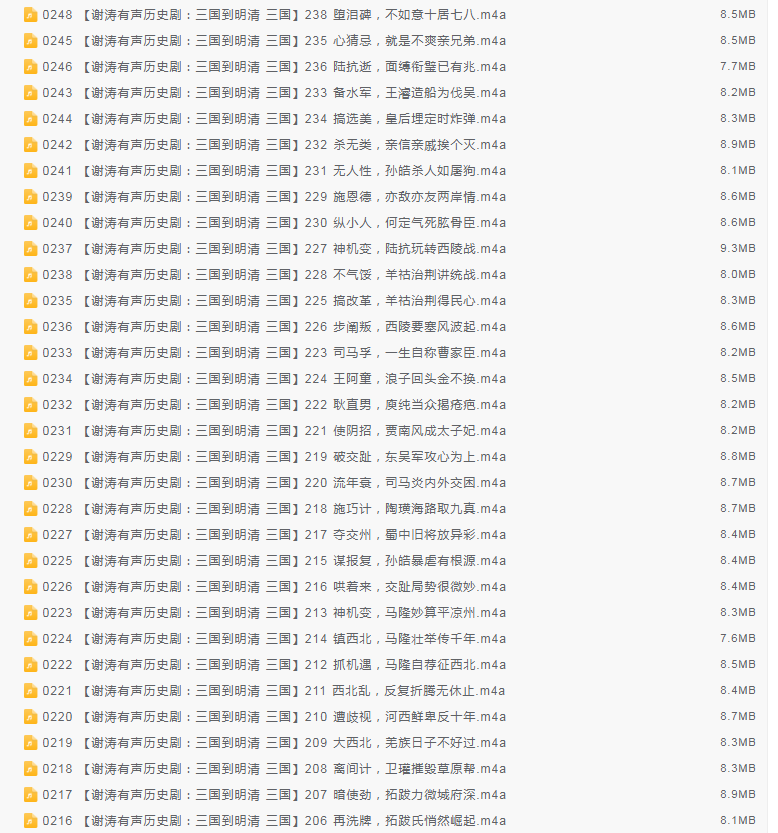Screen dimensions: 778x833
Task: Select the m4a icon for file 0242
Action: 30,145
